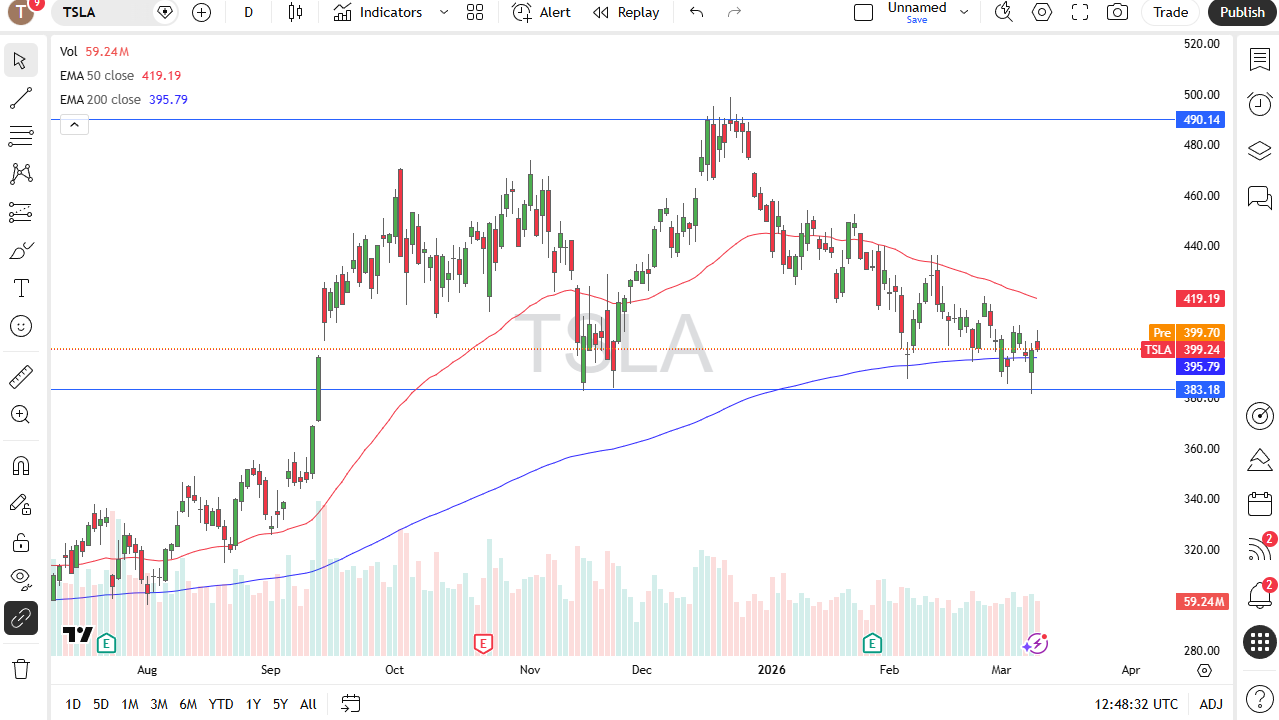Toggle stay in drawing mode

(20, 504)
